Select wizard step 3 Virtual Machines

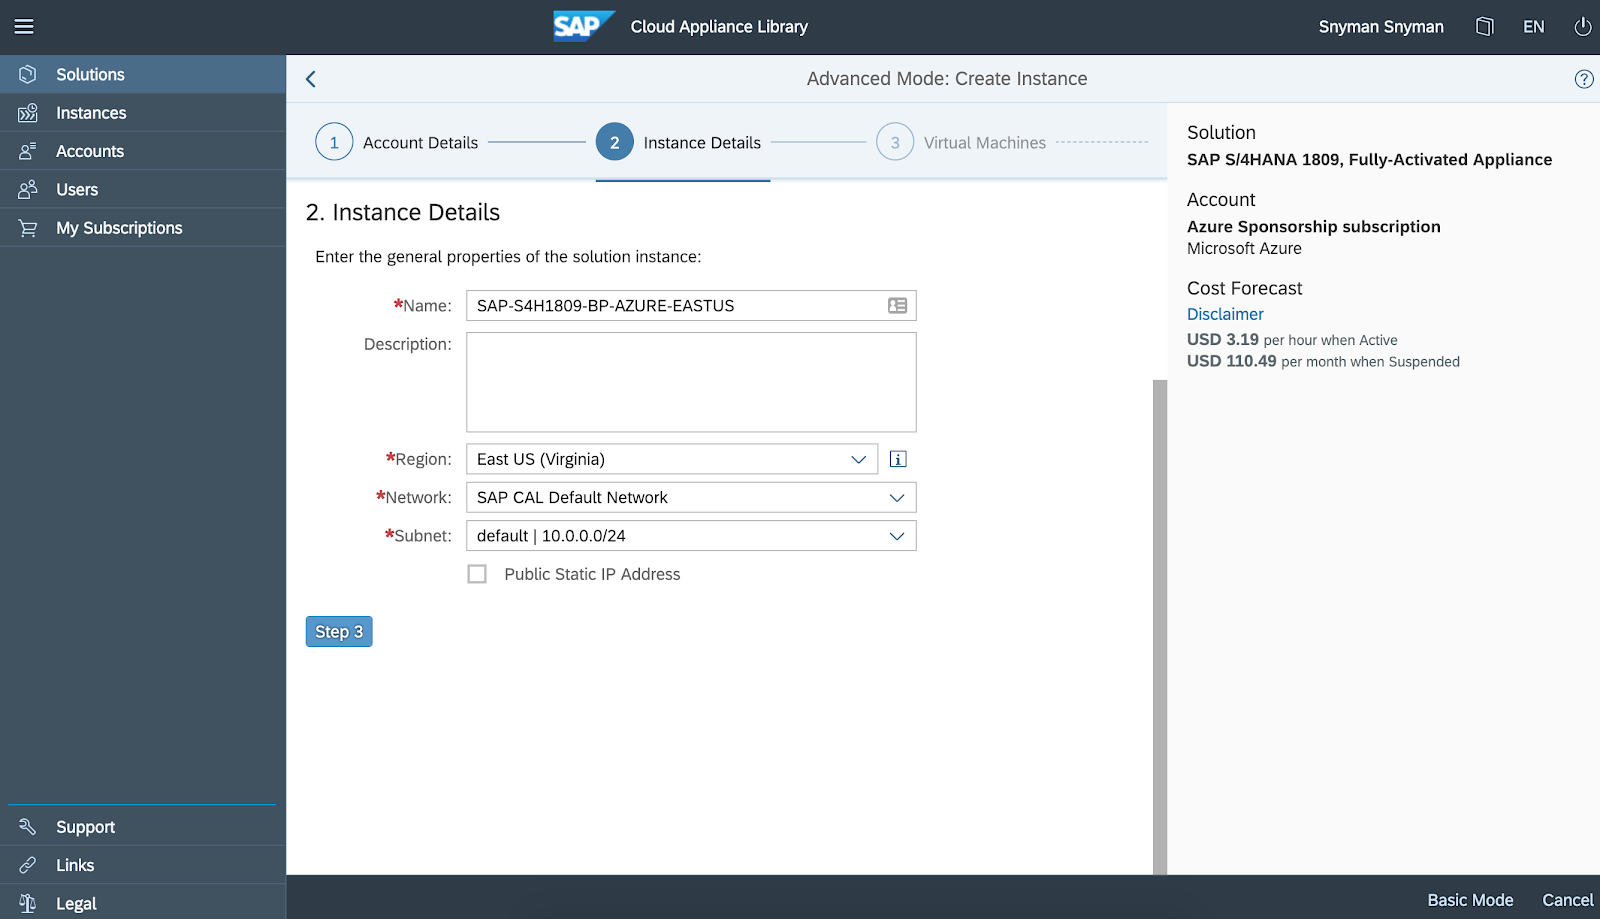961,143
